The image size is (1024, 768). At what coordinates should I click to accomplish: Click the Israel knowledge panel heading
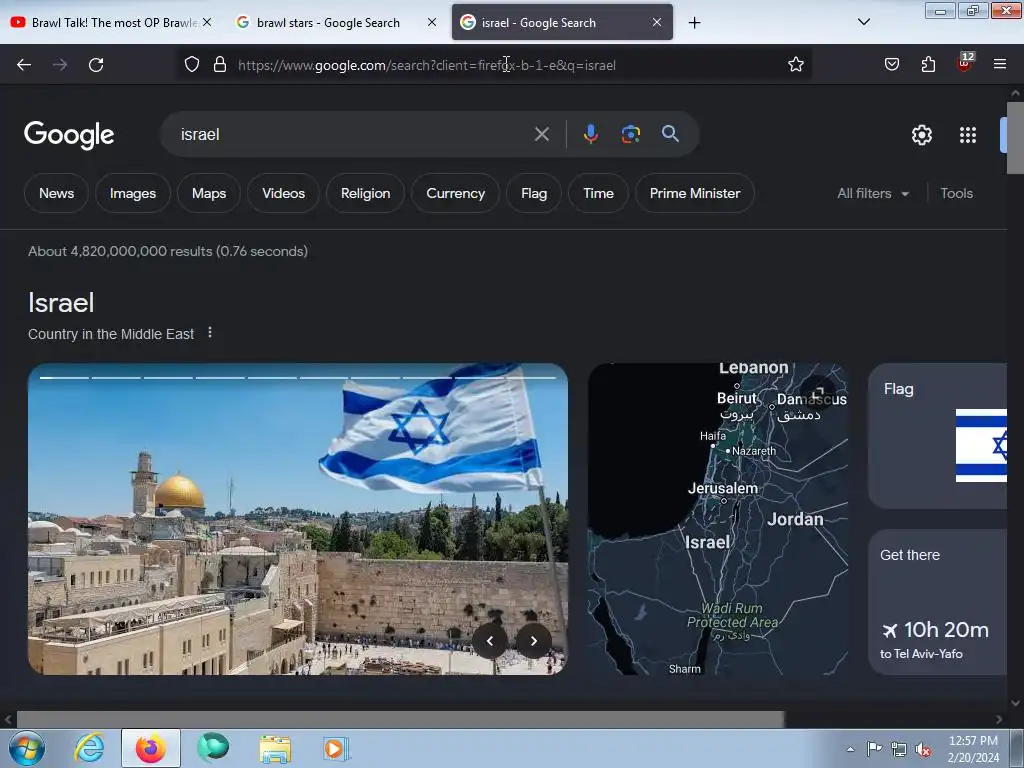click(61, 302)
